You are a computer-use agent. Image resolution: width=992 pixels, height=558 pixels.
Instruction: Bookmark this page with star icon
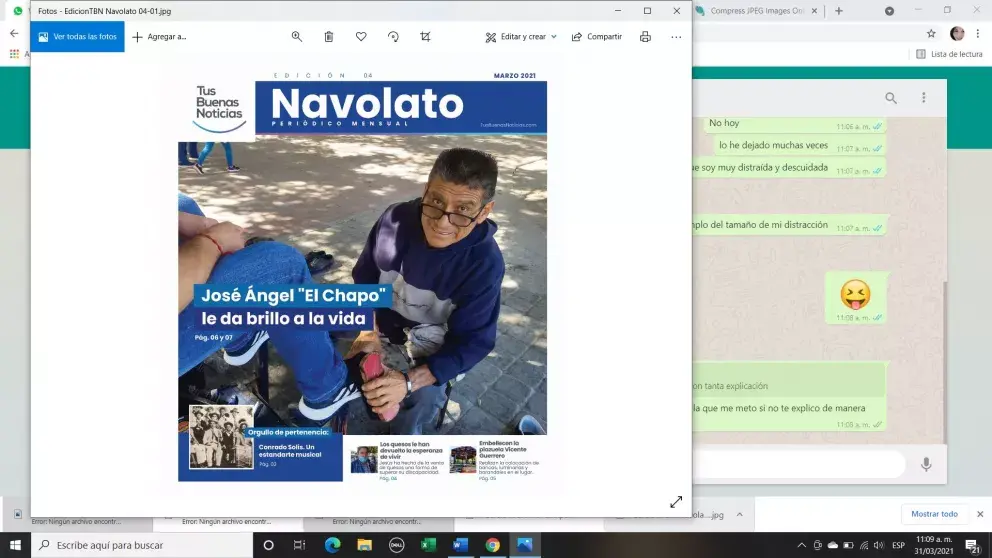(x=931, y=34)
